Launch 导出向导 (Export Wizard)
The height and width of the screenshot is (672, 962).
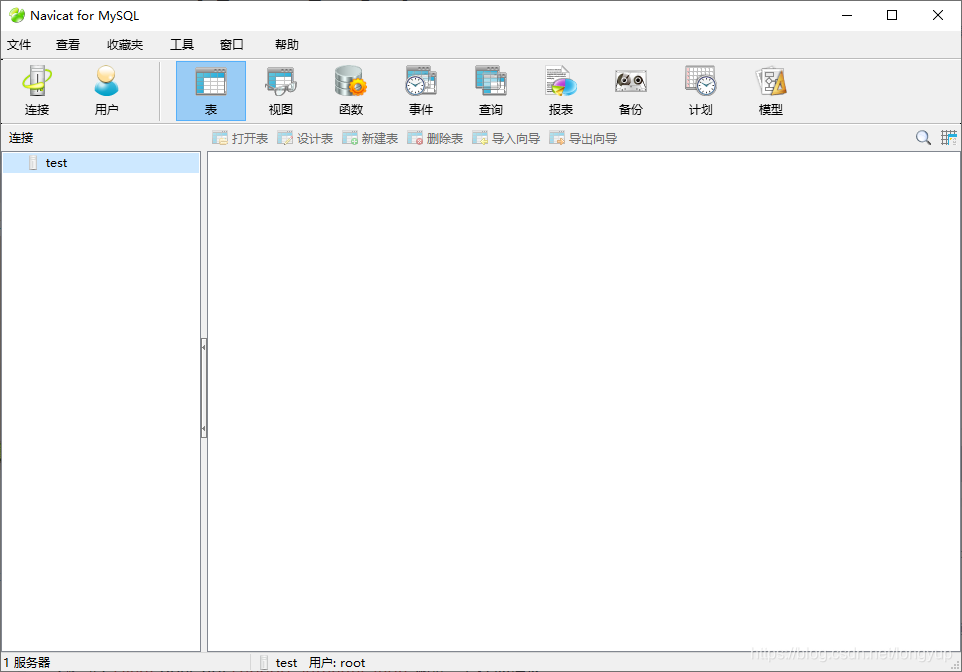583,138
